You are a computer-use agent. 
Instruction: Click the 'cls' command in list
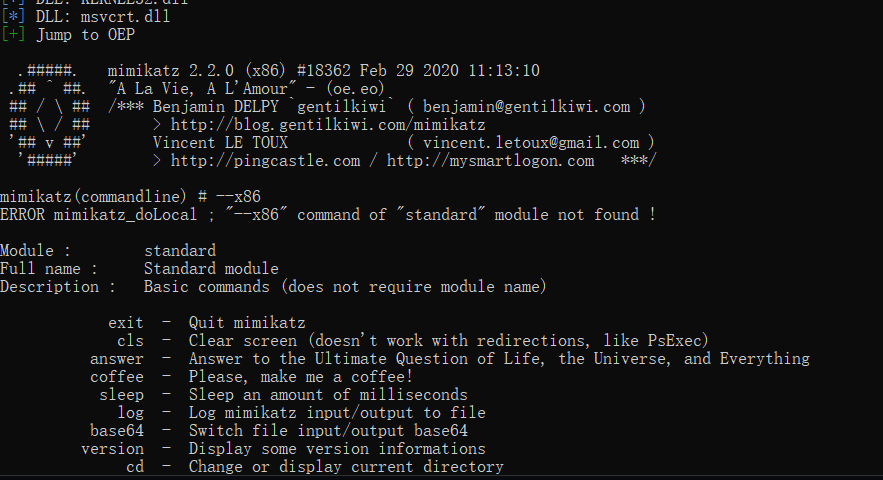130,341
